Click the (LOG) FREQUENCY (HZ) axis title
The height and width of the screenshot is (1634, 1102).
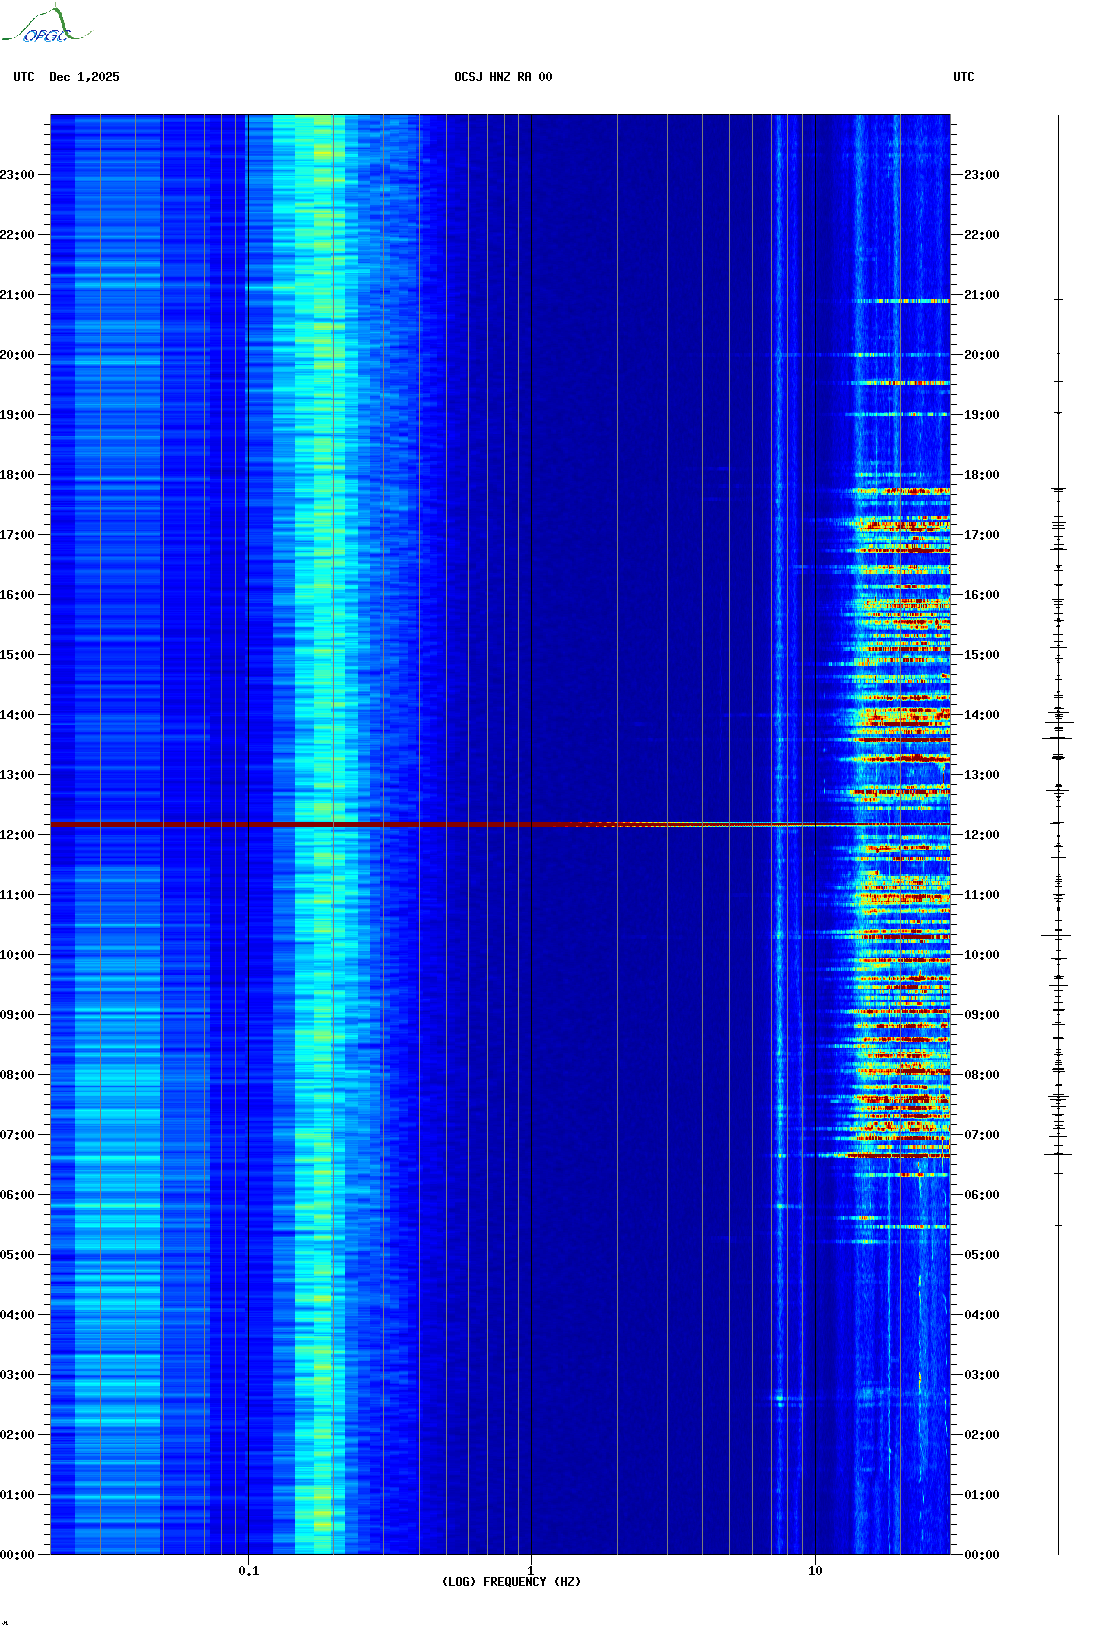tap(511, 1582)
